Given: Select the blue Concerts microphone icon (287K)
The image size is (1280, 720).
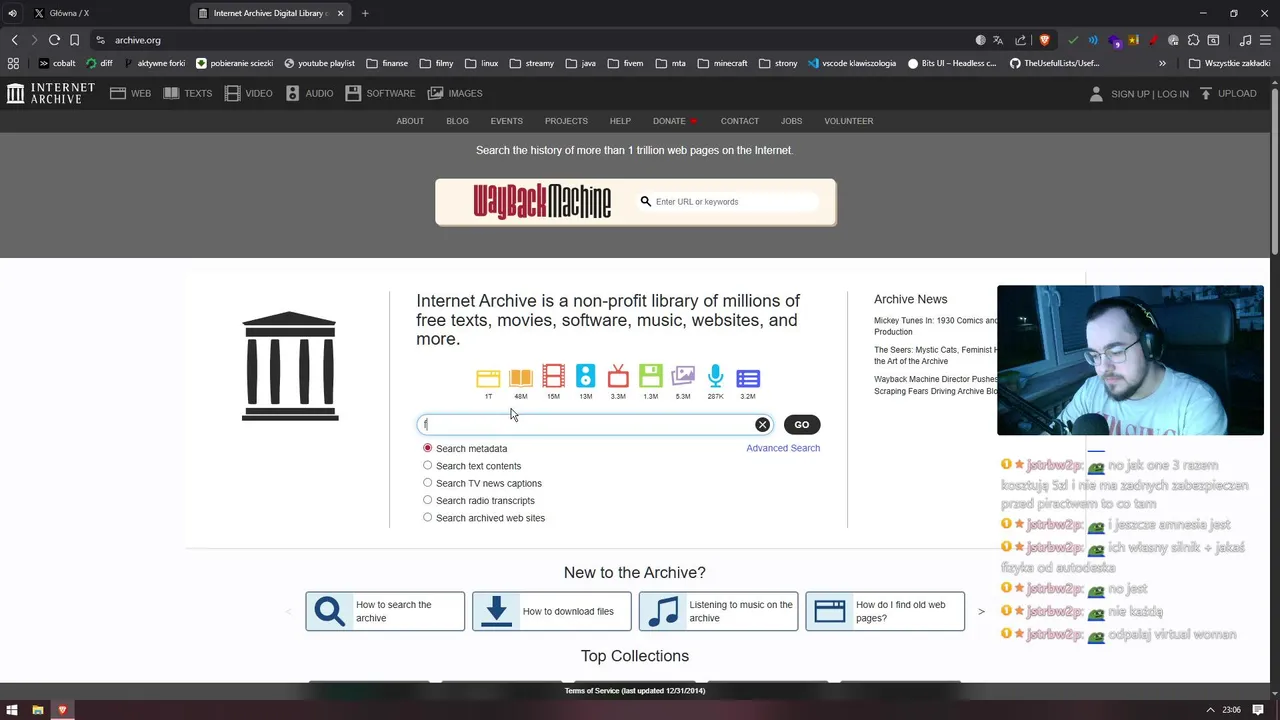Looking at the screenshot, I should tap(716, 377).
